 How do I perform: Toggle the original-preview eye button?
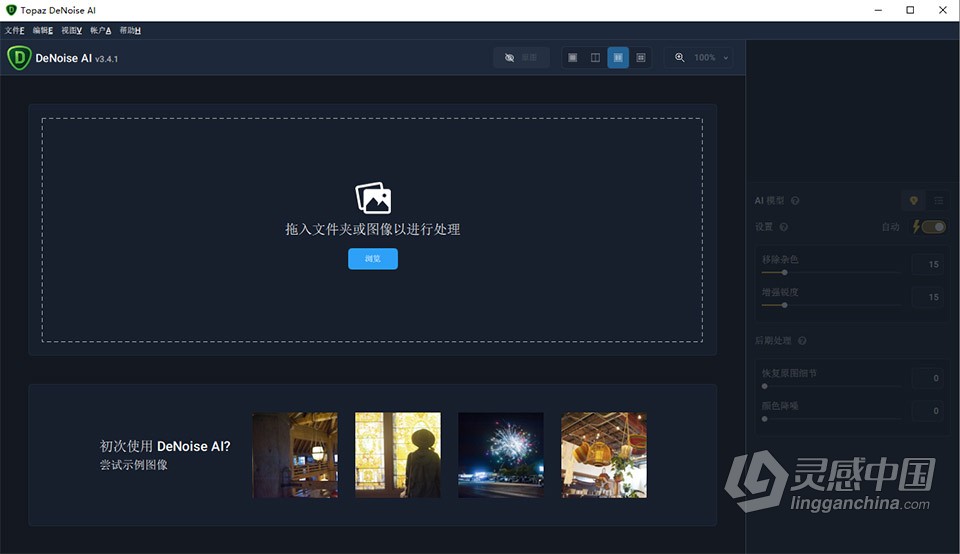(x=521, y=58)
